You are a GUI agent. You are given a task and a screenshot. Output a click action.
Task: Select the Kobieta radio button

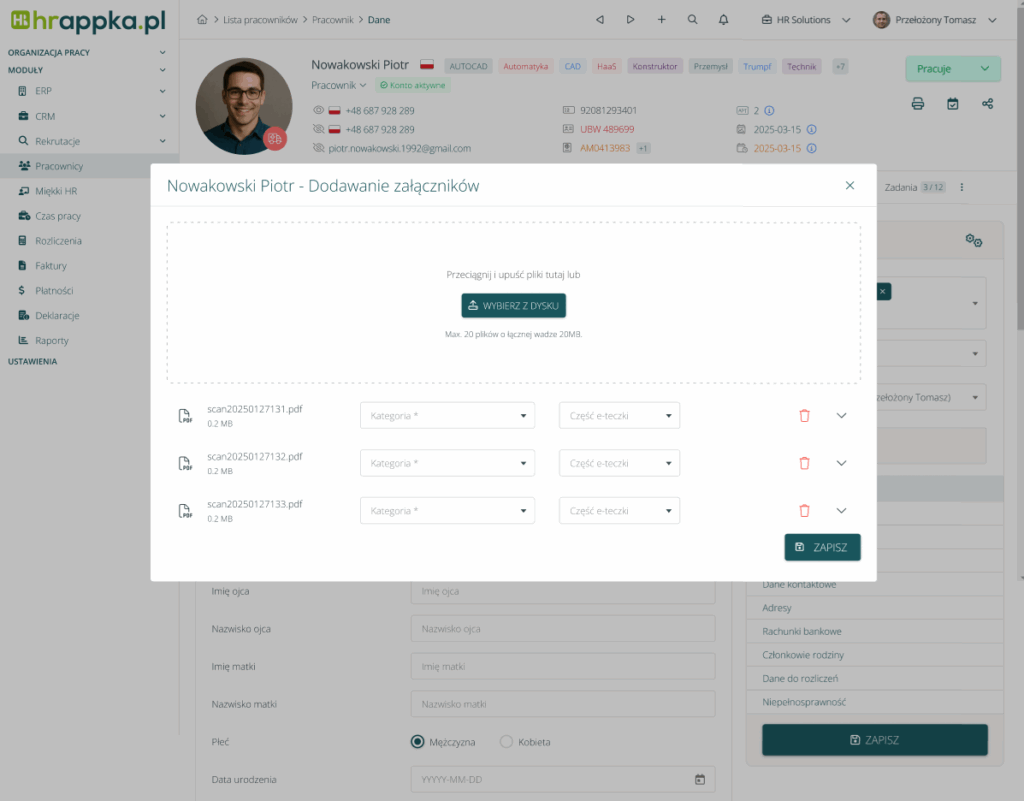(x=506, y=742)
